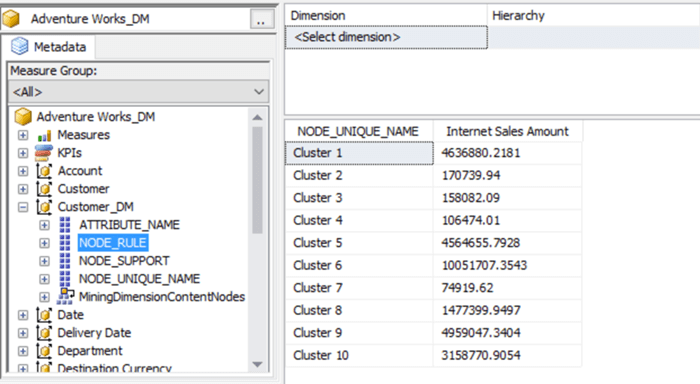Click the metadata tree scroll down arrow
The width and height of the screenshot is (700, 384).
[257, 364]
